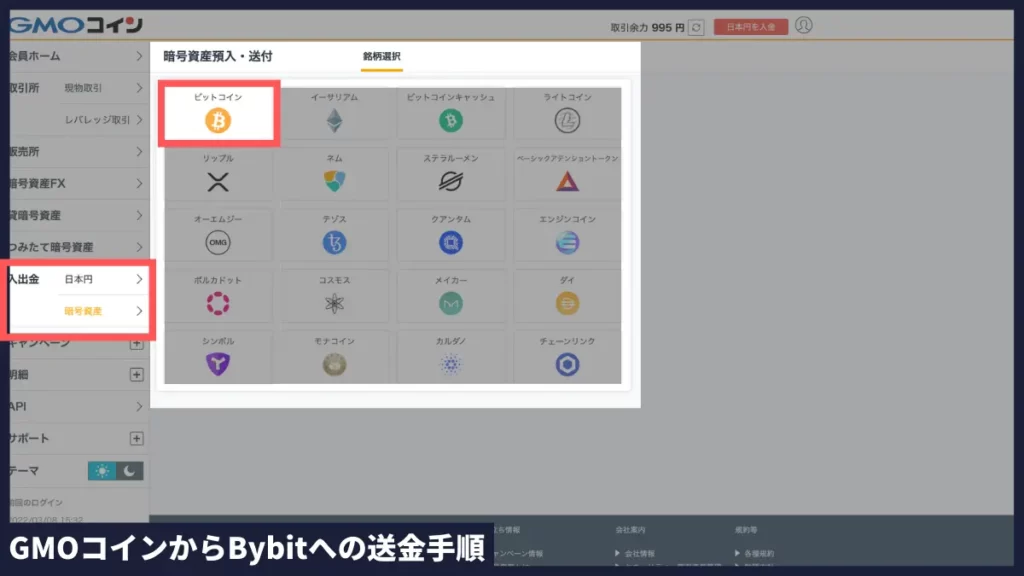Select the Cosmos (コスモス) icon
The image size is (1024, 576).
click(334, 304)
